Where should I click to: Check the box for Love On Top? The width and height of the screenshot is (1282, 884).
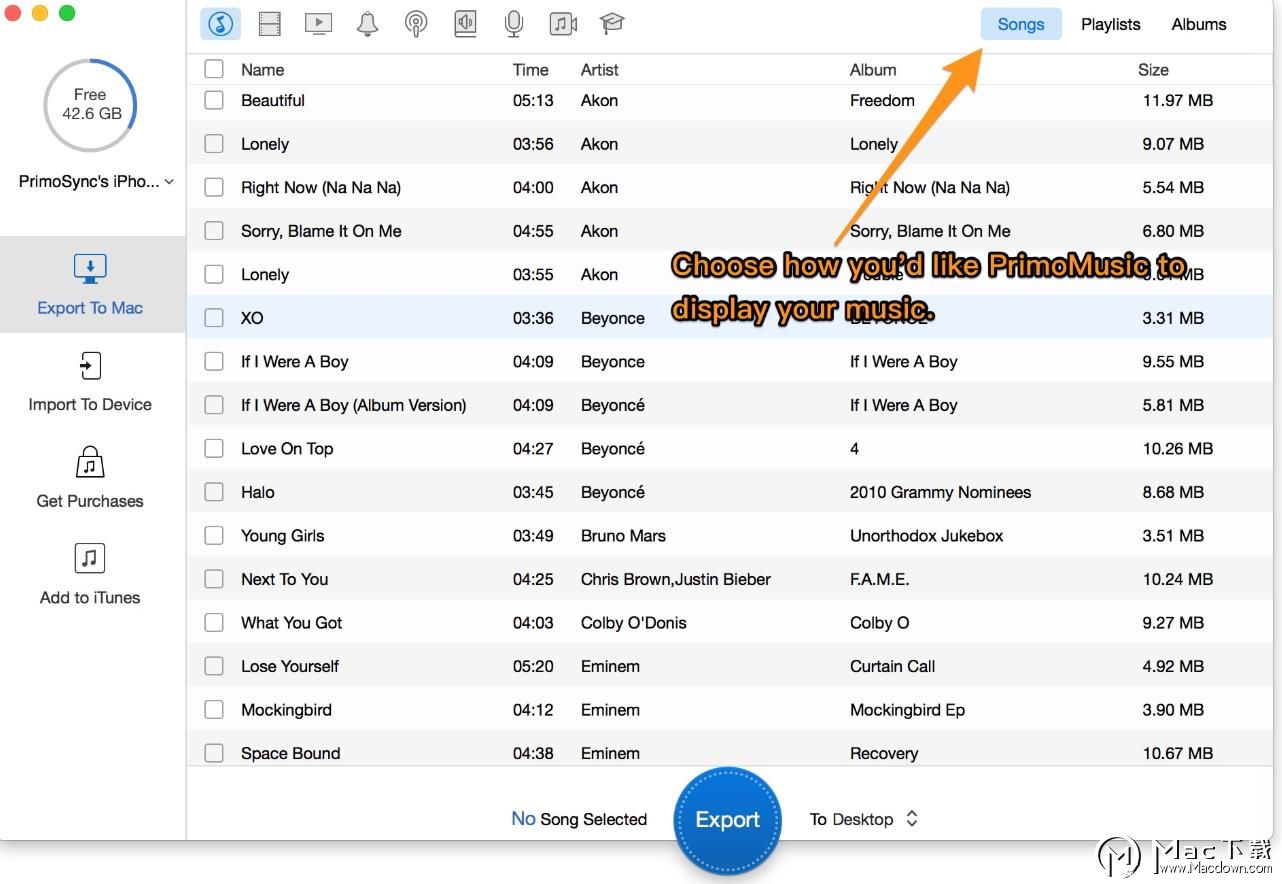(x=214, y=448)
